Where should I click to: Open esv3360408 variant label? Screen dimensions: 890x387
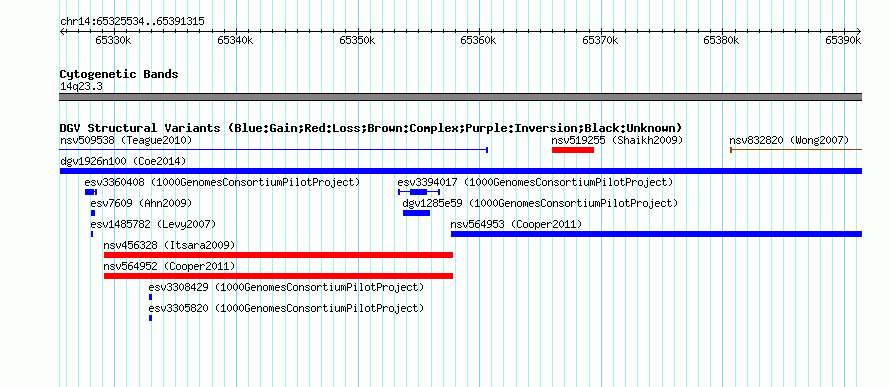(222, 183)
